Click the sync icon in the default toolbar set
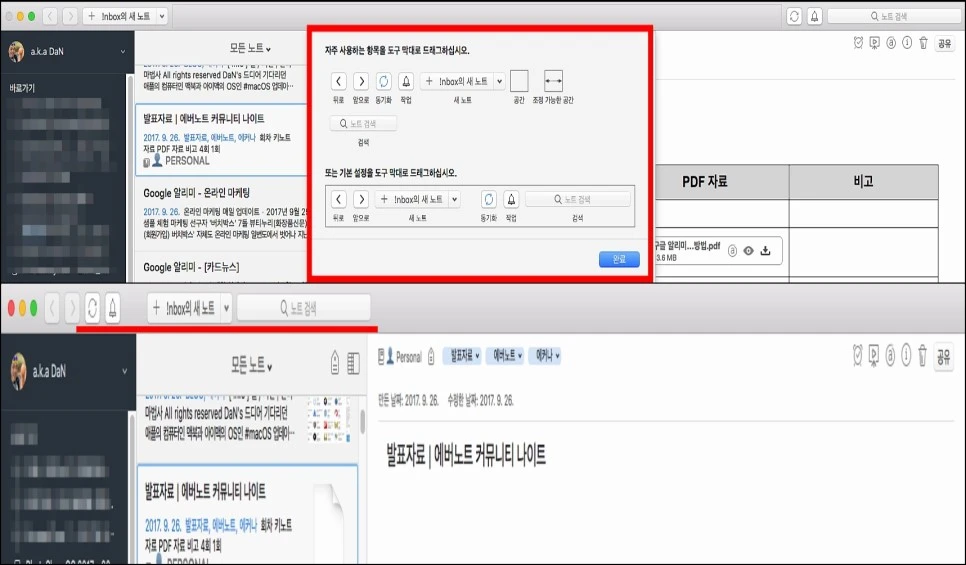Screen dimensions: 966x565 point(489,200)
